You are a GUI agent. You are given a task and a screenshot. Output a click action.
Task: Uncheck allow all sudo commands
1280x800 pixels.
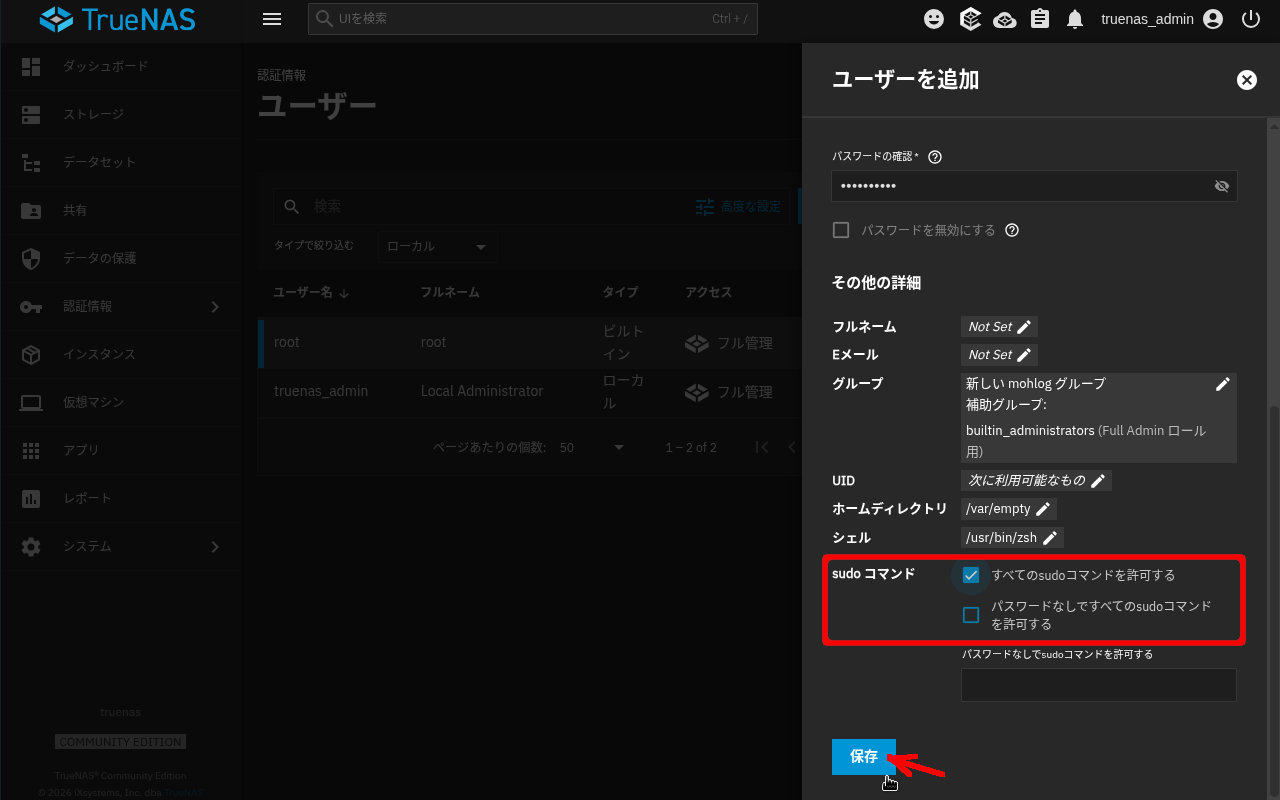tap(971, 575)
